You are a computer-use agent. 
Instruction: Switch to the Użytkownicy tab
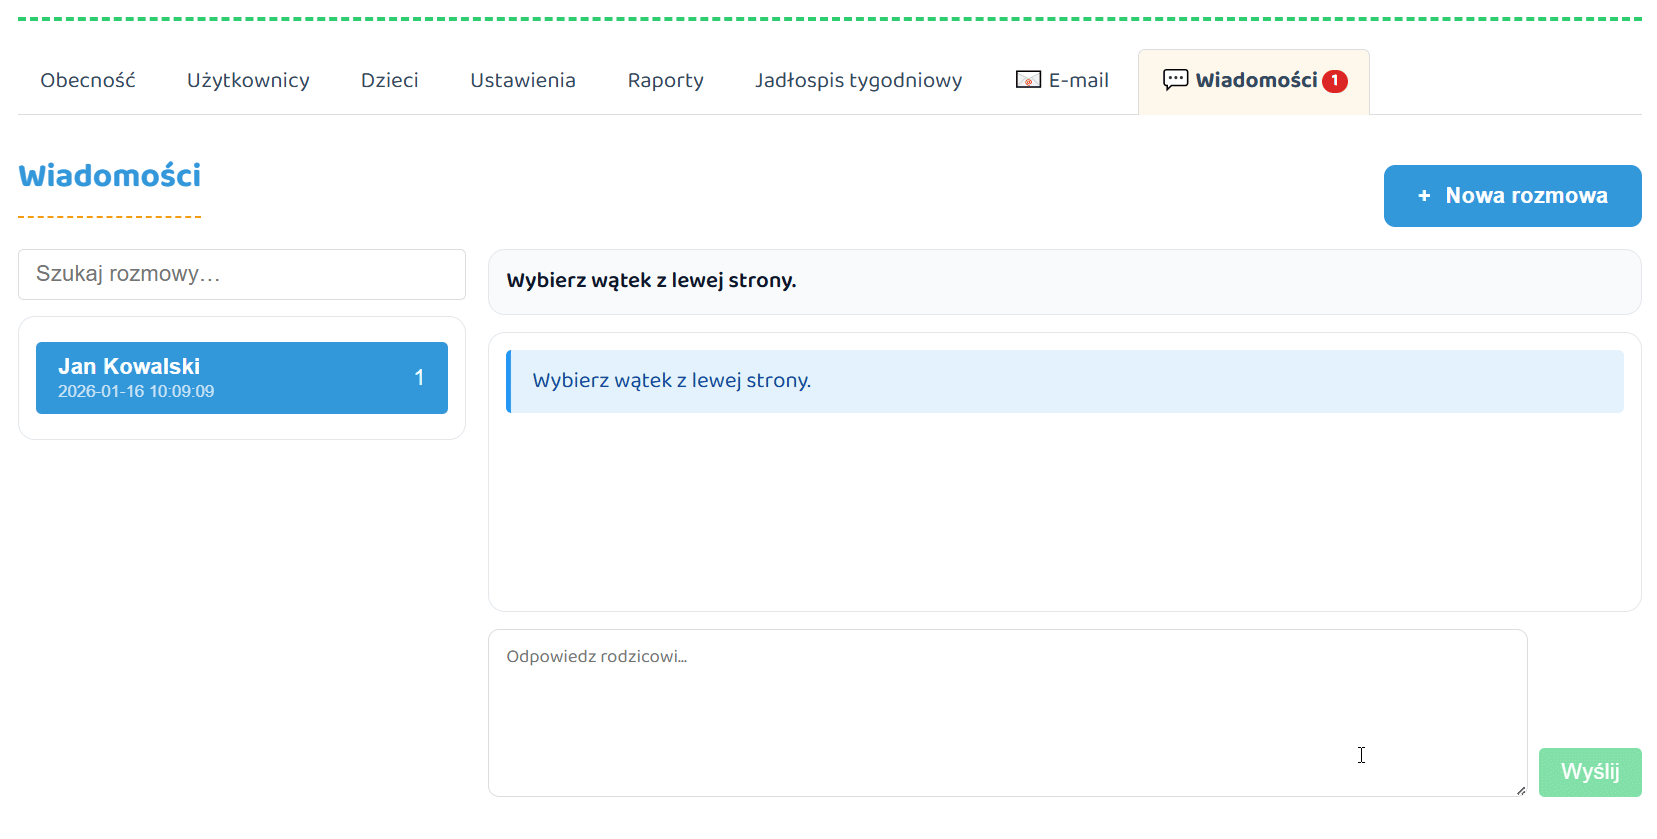248,81
